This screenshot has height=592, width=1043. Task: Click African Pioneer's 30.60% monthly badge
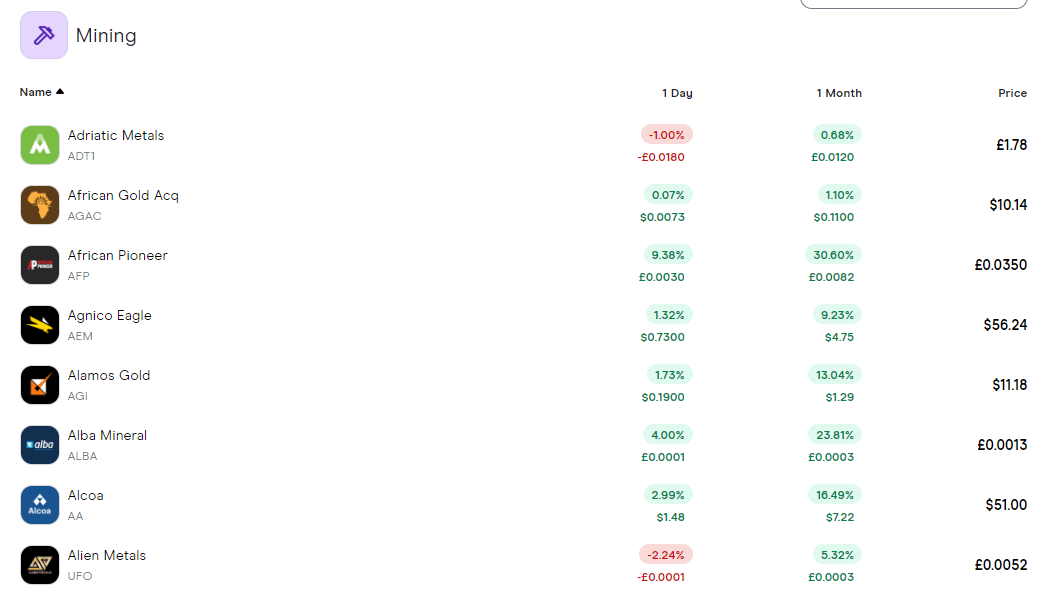click(833, 255)
